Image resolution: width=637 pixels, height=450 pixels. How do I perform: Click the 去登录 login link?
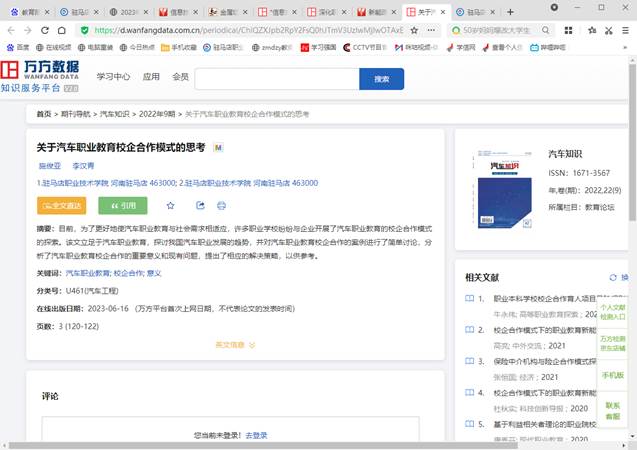click(256, 435)
